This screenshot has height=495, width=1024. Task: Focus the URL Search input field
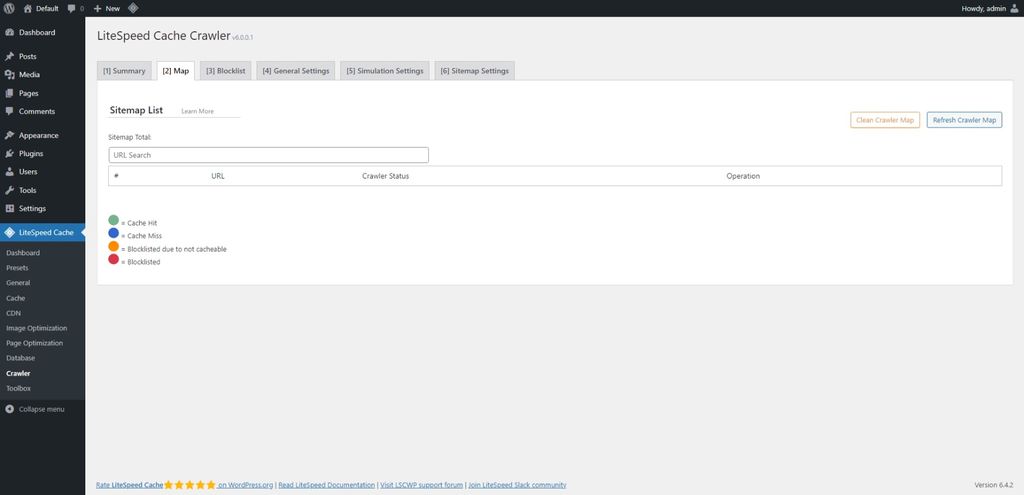tap(268, 155)
